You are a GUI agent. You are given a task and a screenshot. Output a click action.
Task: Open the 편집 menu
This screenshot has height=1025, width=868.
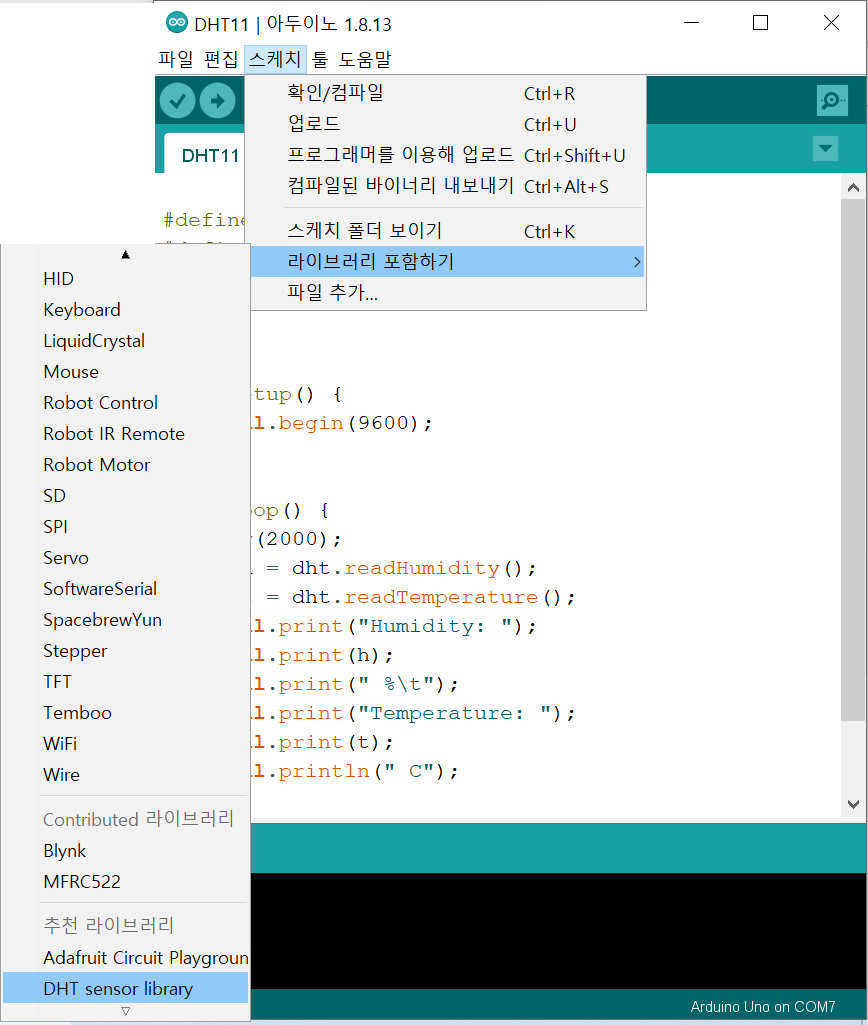coord(221,59)
